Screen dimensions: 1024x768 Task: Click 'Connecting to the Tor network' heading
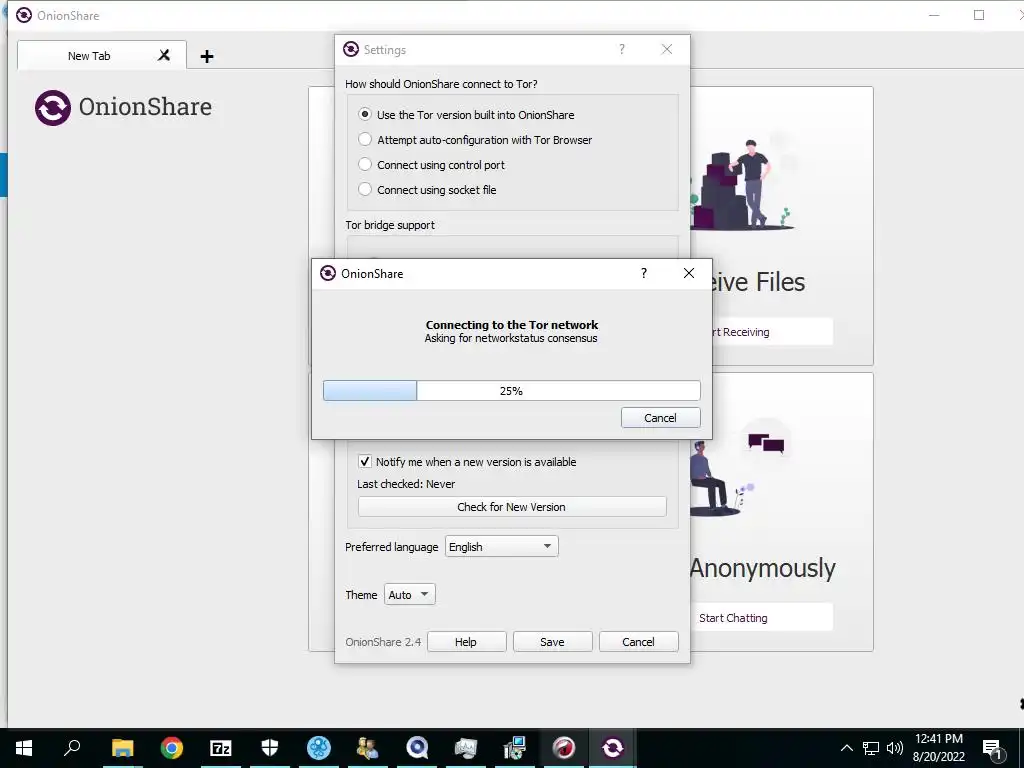tap(512, 325)
